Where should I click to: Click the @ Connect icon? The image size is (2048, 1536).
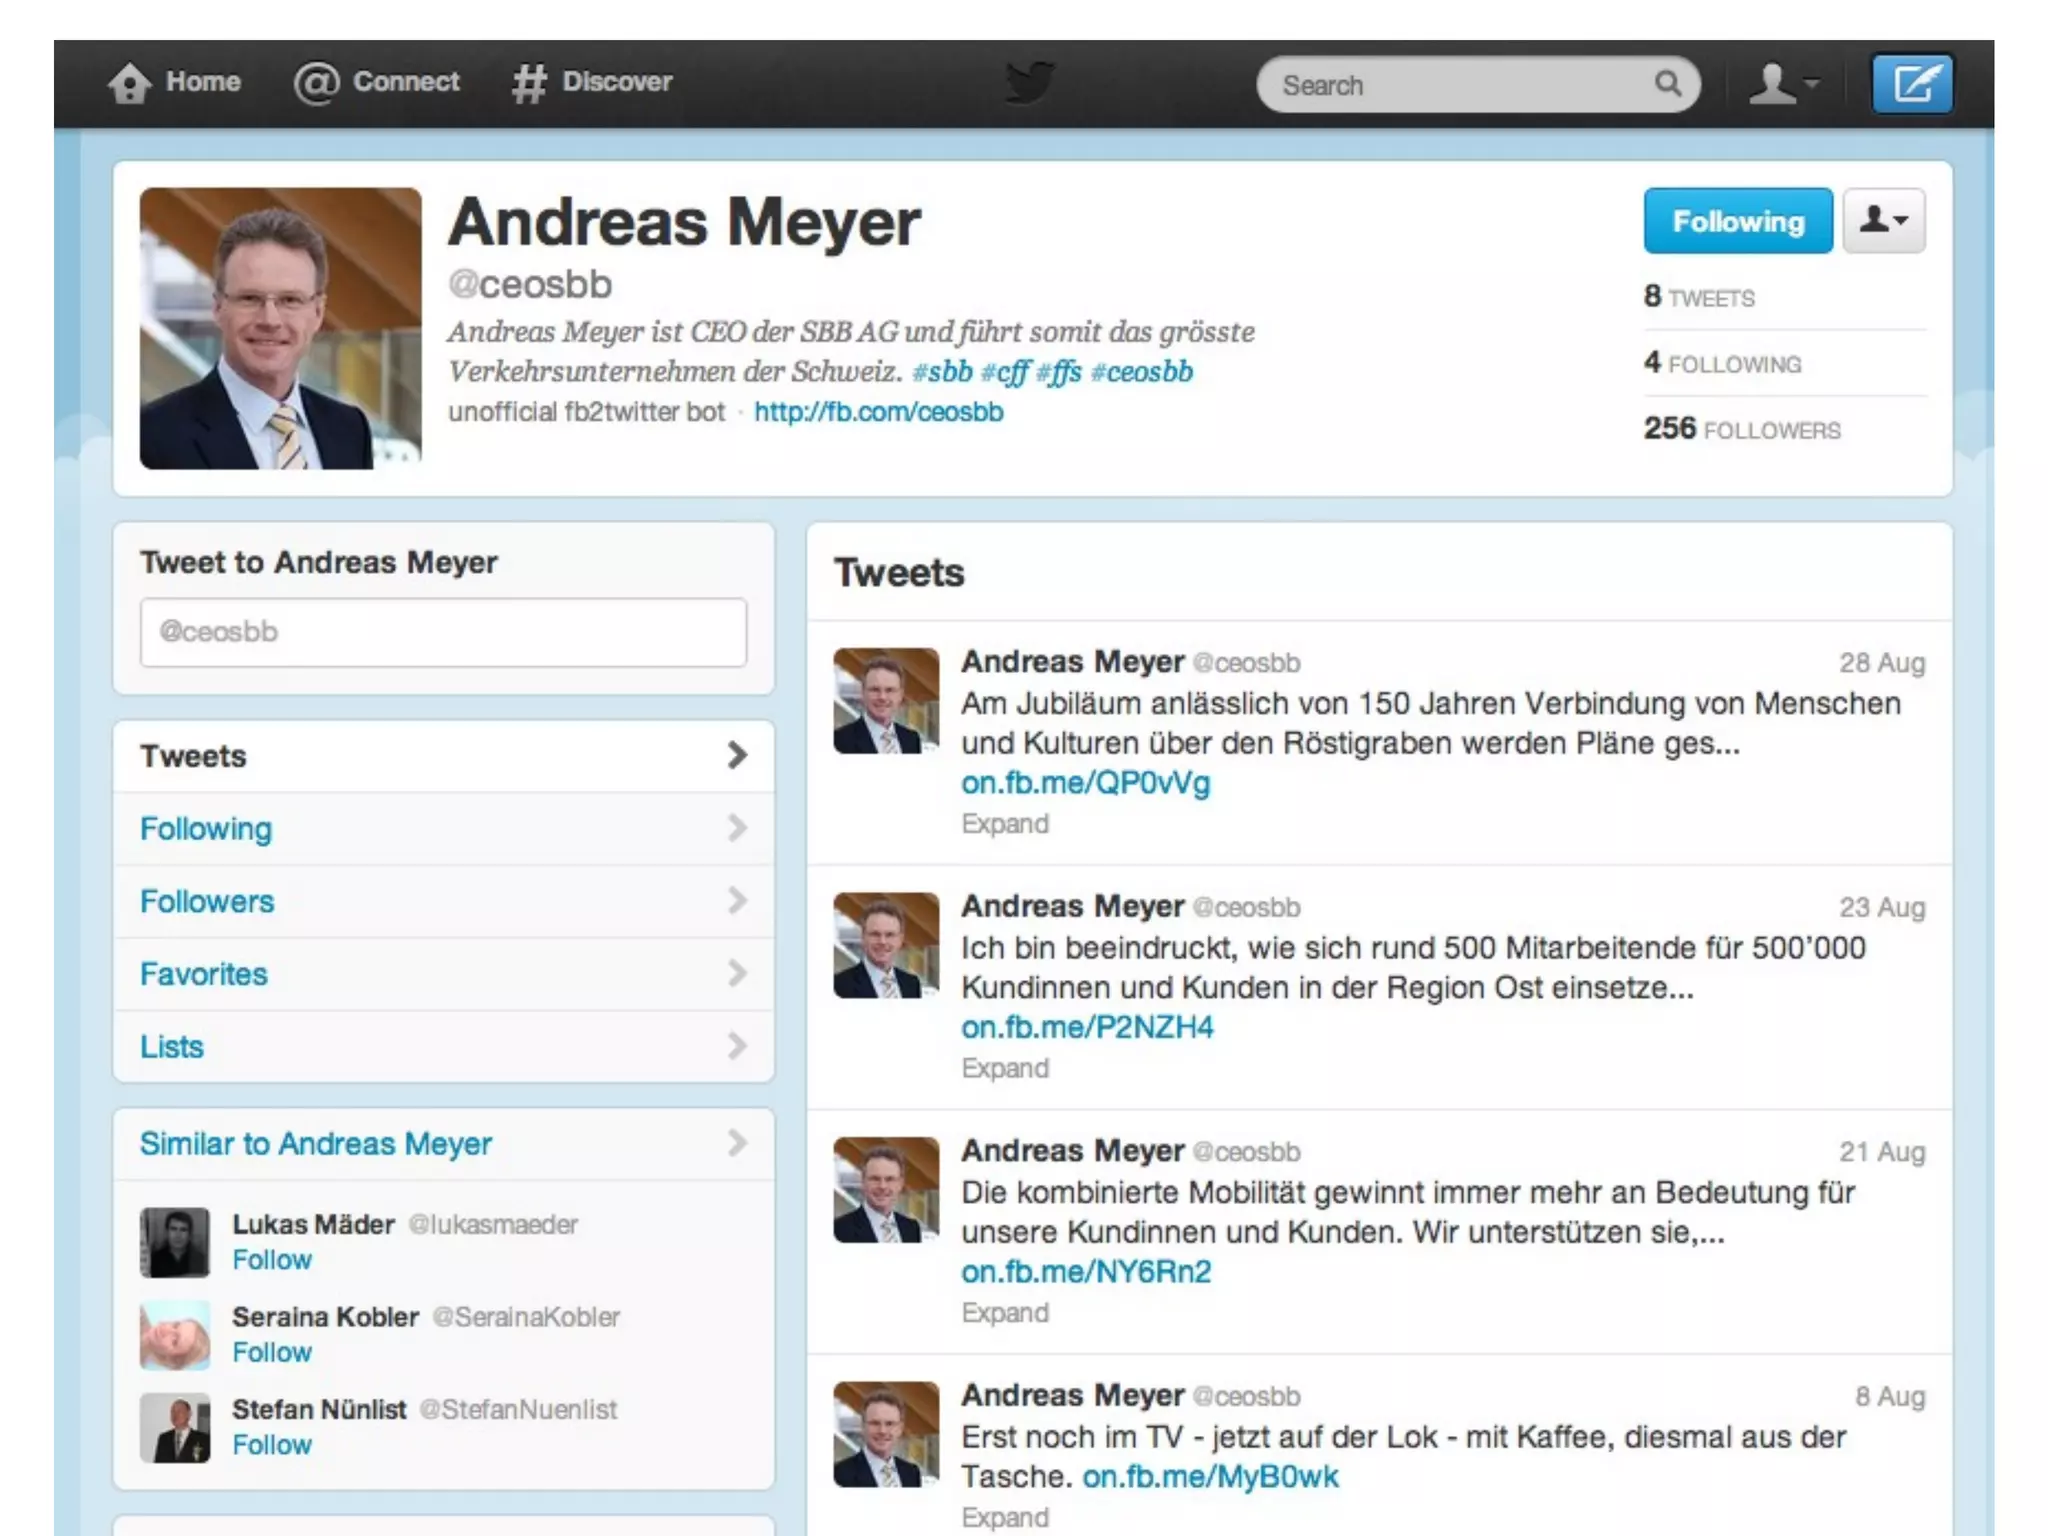316,83
